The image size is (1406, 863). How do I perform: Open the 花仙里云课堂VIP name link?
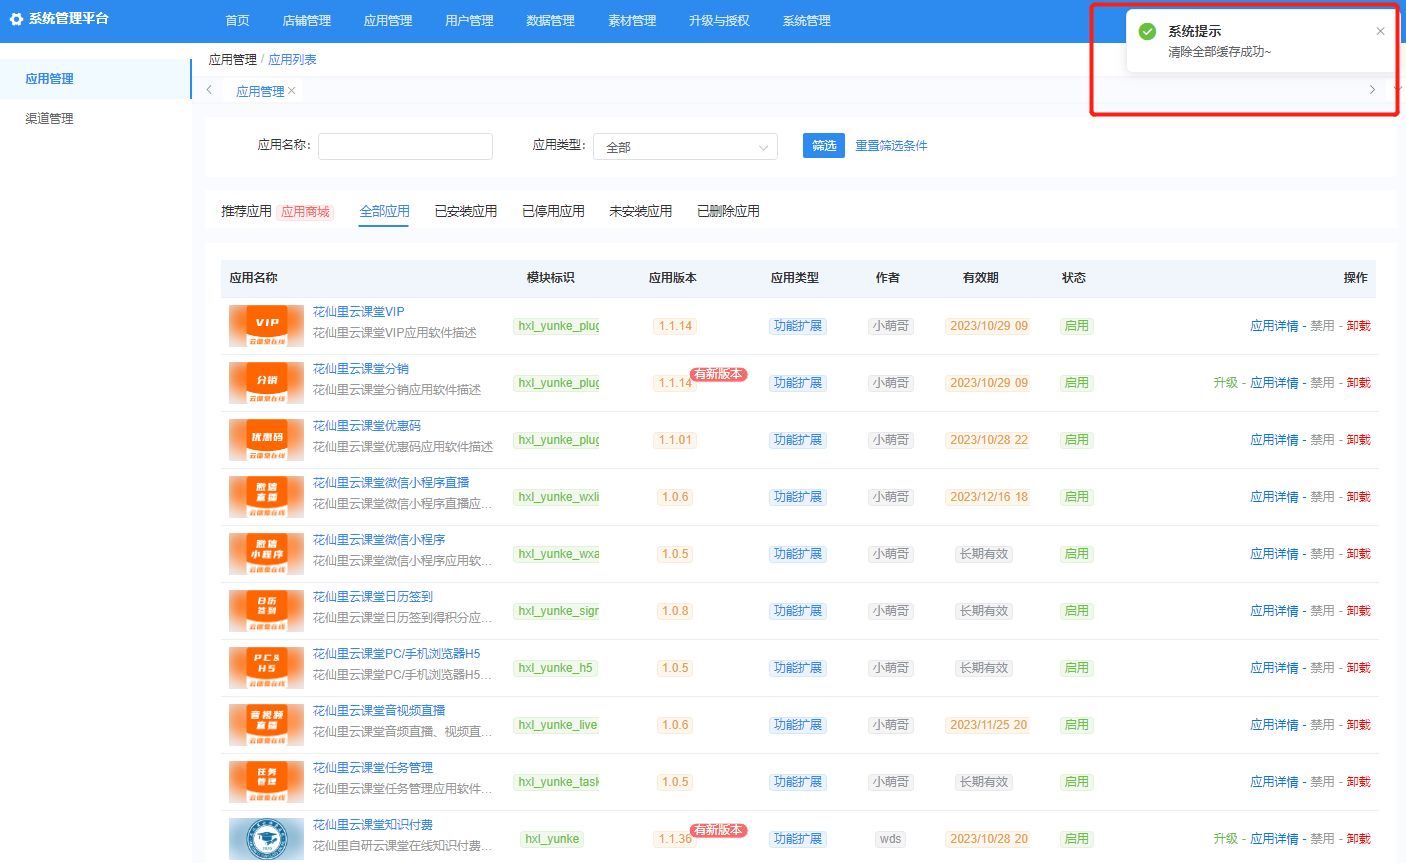[x=358, y=312]
